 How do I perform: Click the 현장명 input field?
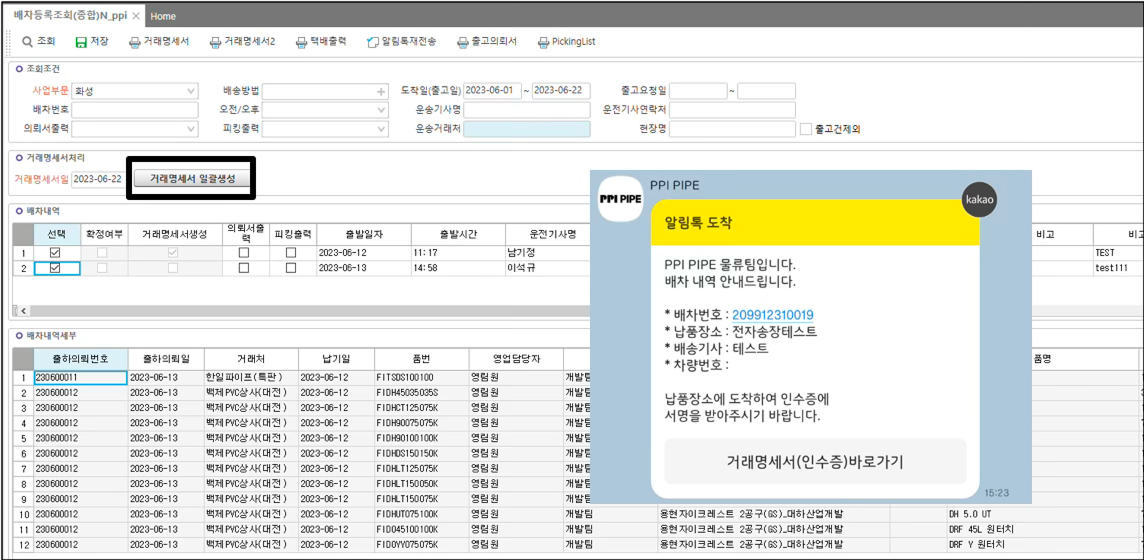(733, 128)
